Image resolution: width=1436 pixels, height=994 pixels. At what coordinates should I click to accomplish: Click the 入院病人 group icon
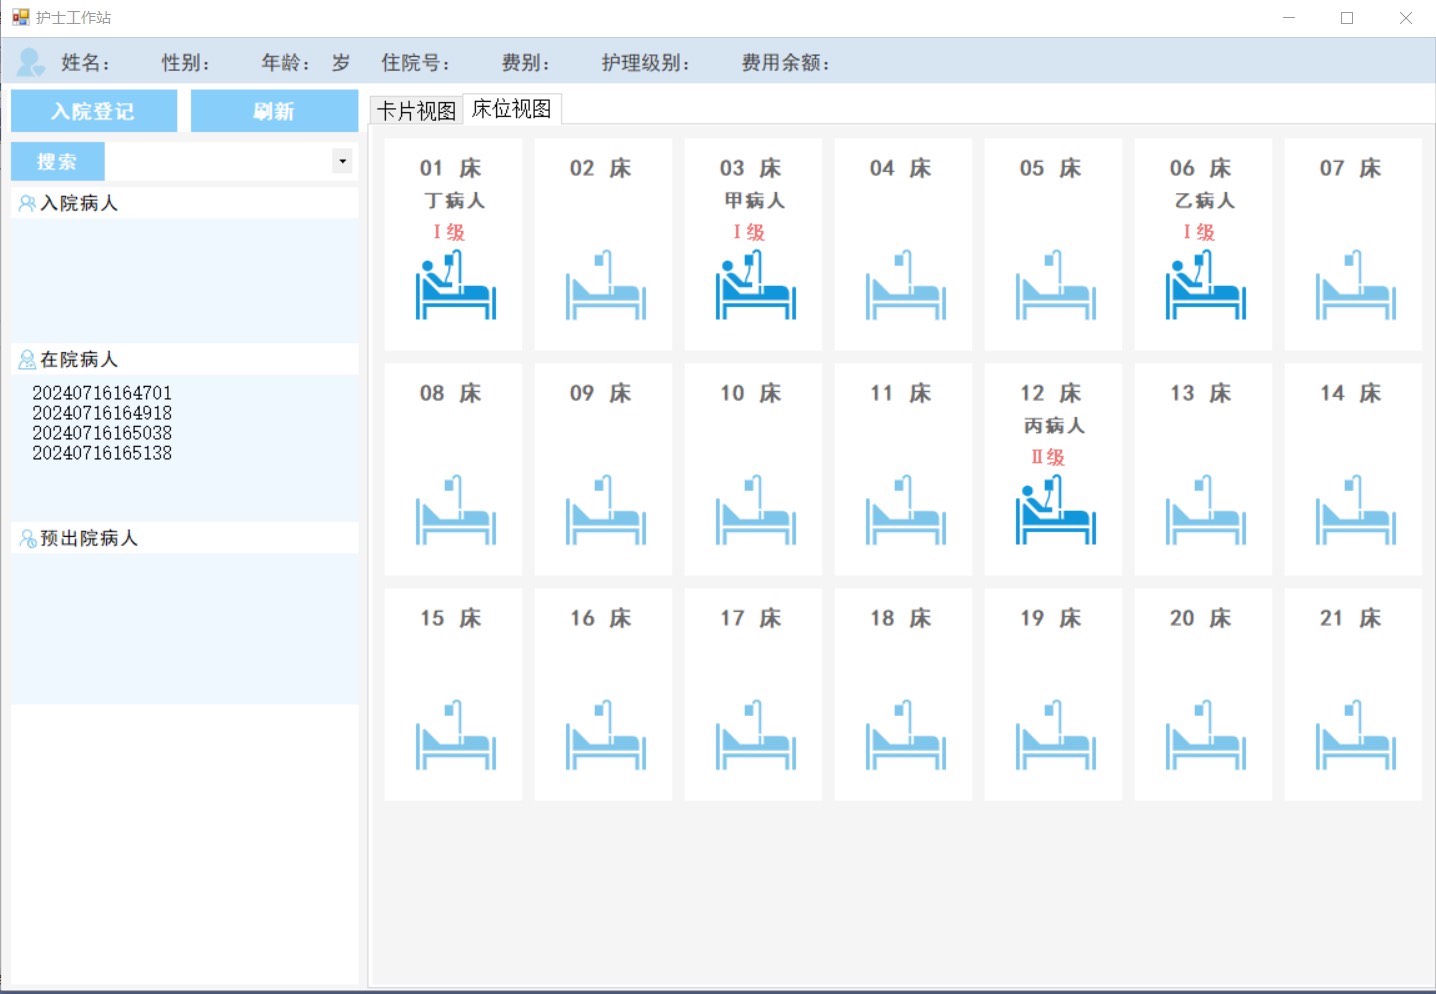[x=27, y=203]
